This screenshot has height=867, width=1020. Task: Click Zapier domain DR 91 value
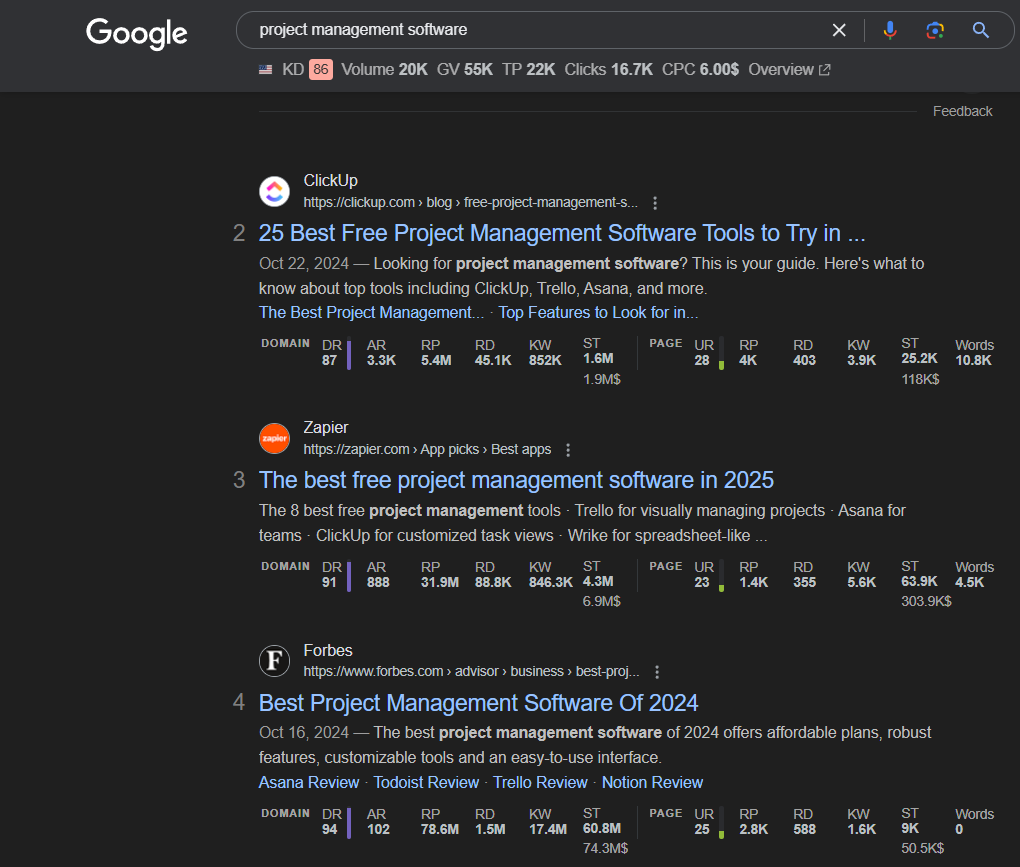(329, 582)
